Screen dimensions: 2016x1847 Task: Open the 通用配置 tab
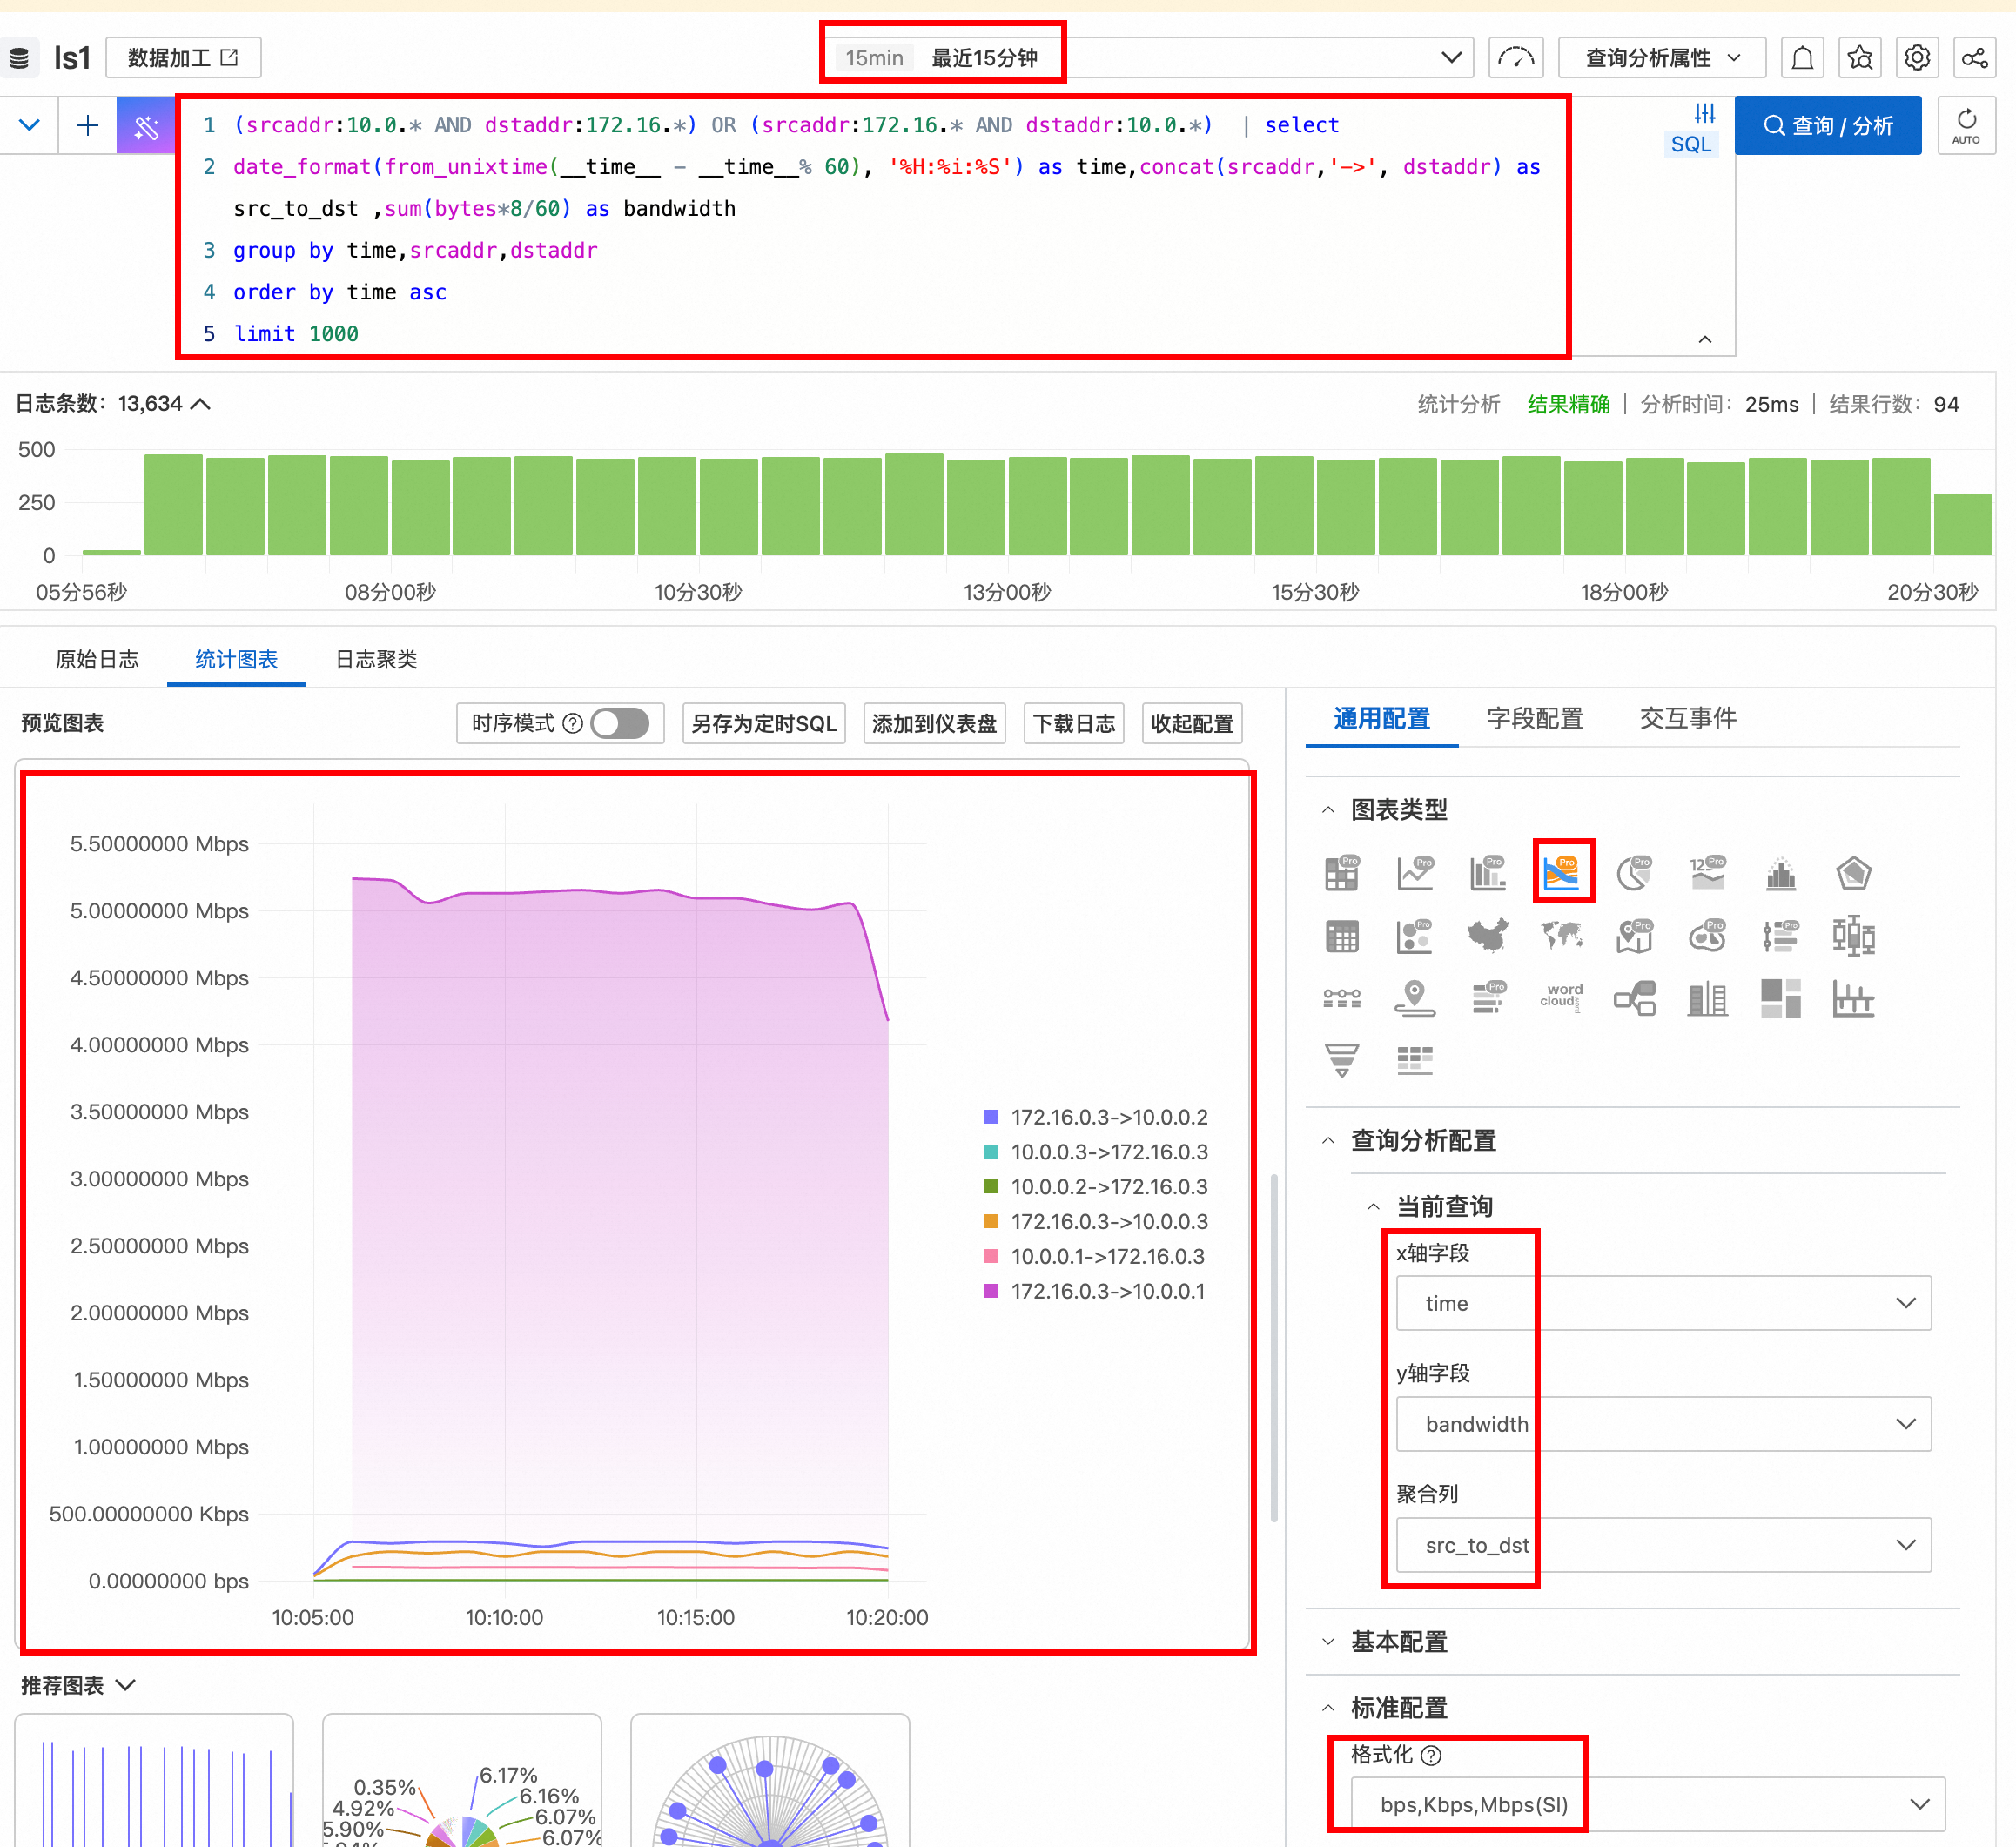(1381, 719)
